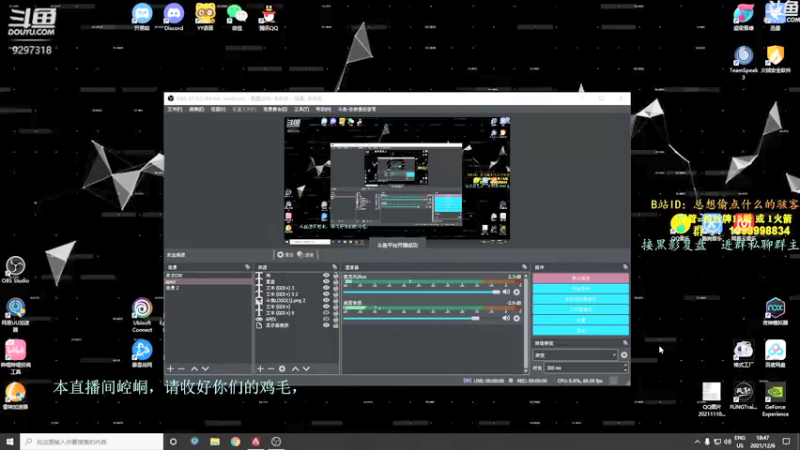The width and height of the screenshot is (800, 450).
Task: Toggle visibility eye of the second source row
Action: pos(326,282)
